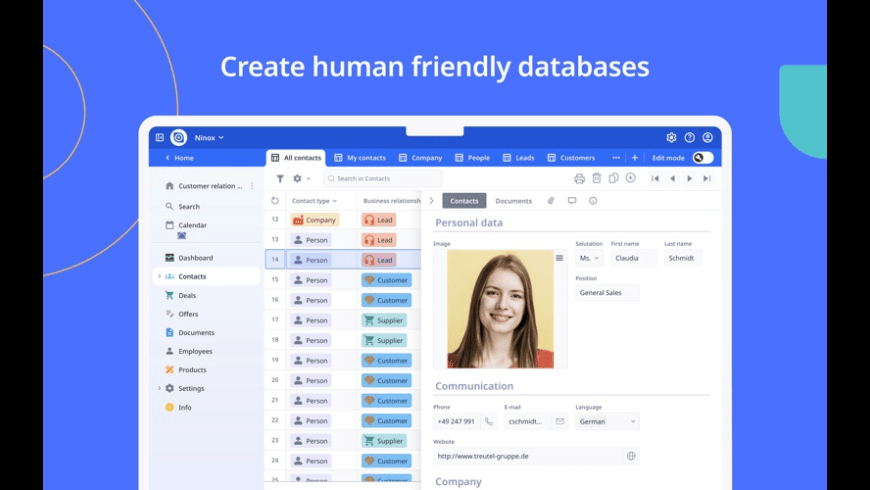Screen dimensions: 870x490
Task: Switch to the Leads tab
Action: pyautogui.click(x=519, y=158)
